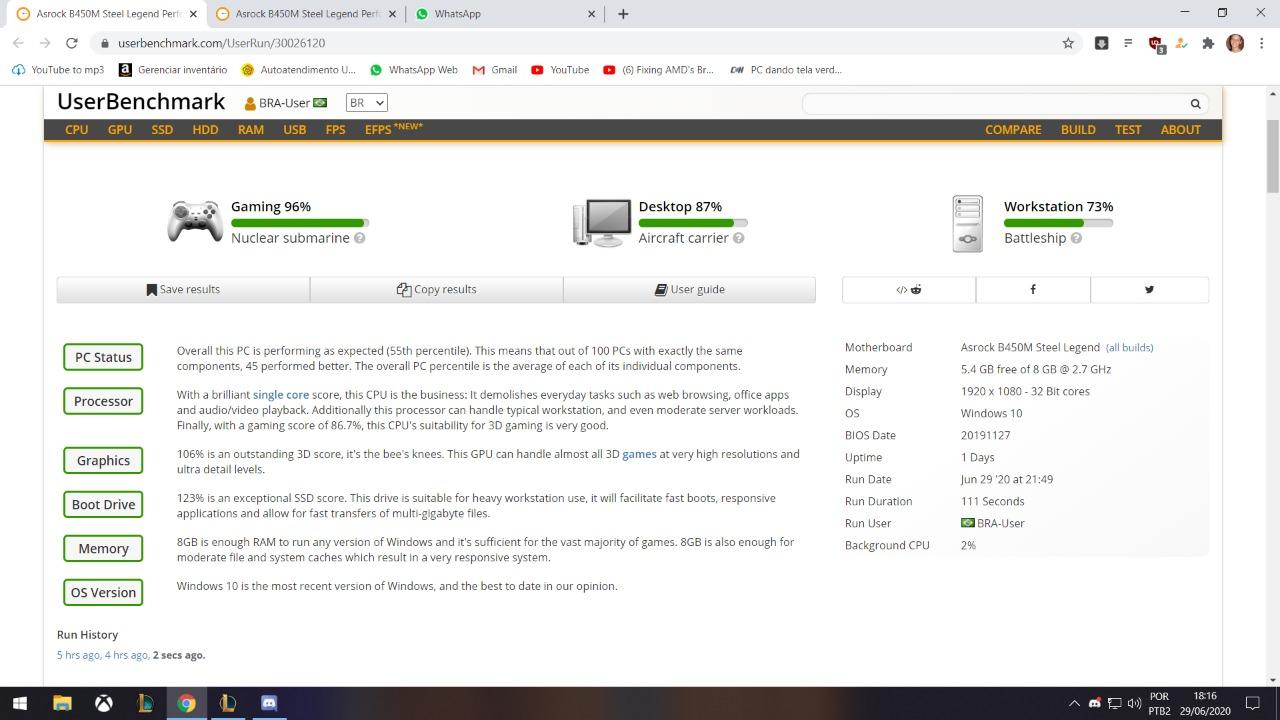Viewport: 1280px width, 720px height.
Task: Open '(all builds)' motherboard link
Action: [x=1129, y=347]
